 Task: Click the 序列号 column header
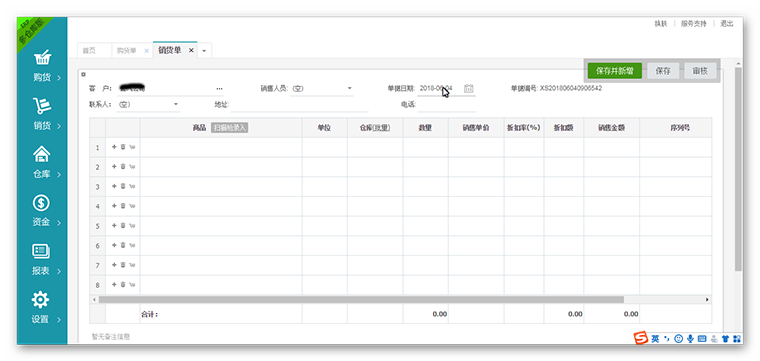[676, 128]
